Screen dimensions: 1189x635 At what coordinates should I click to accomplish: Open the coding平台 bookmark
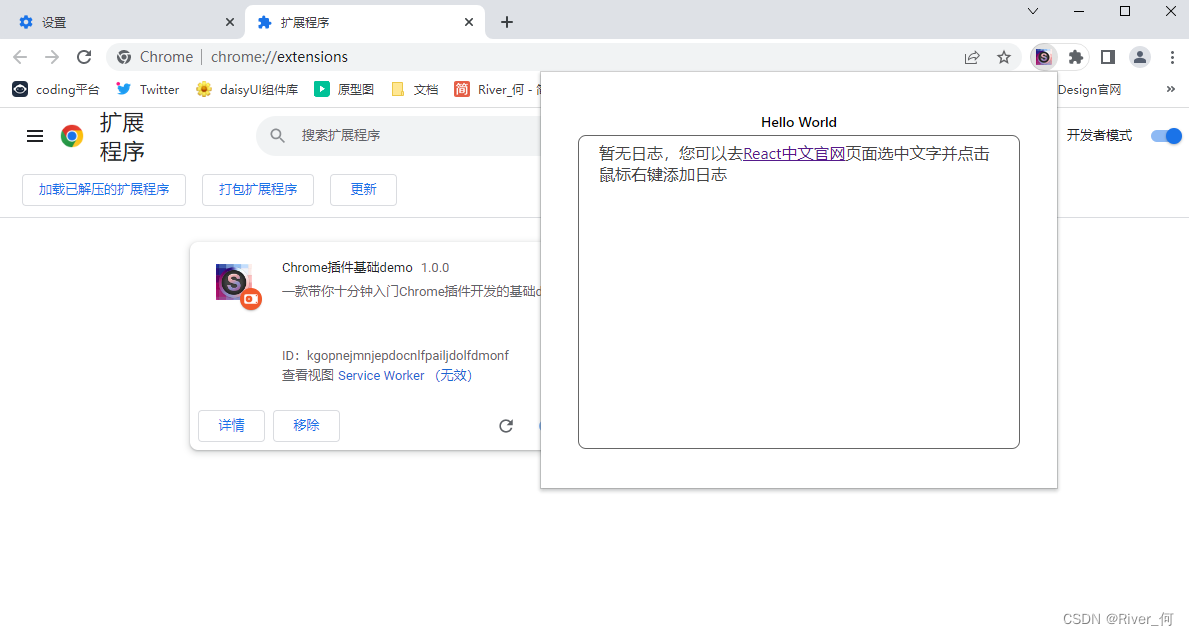[x=56, y=90]
